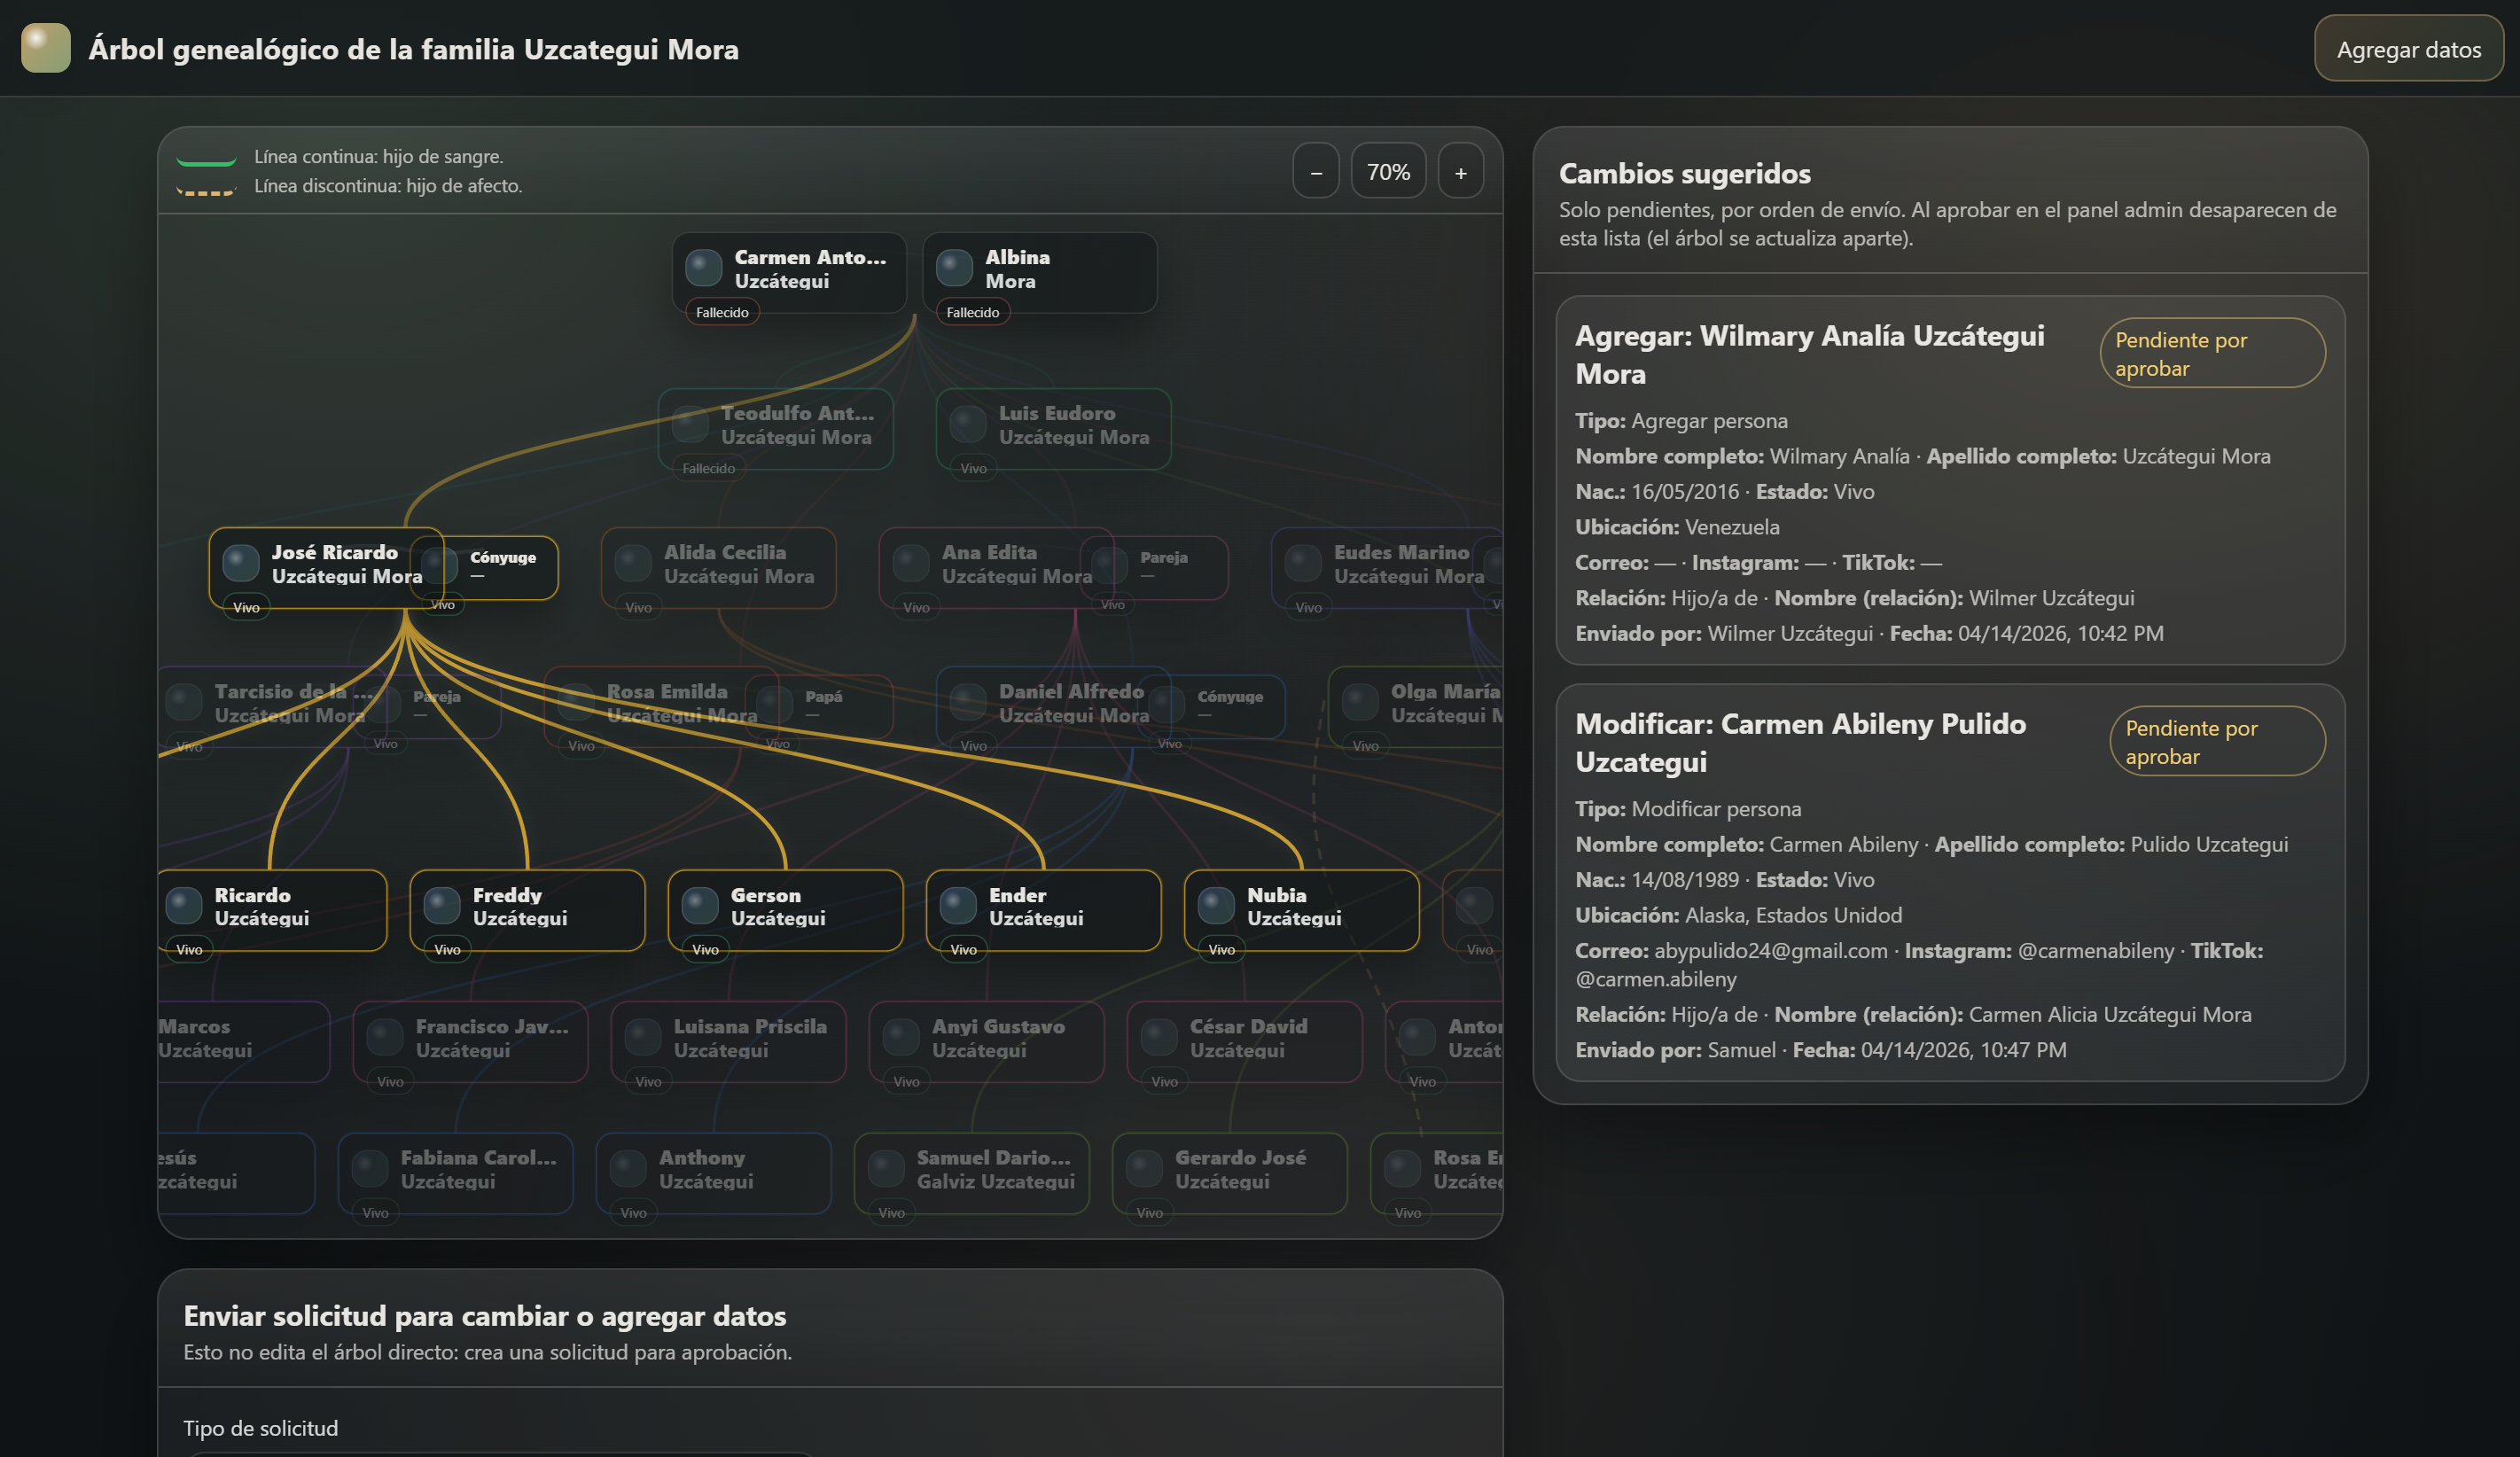Click Carmen Anto... Uzcátegui's avatar circle
The height and width of the screenshot is (1457, 2520).
pos(703,268)
